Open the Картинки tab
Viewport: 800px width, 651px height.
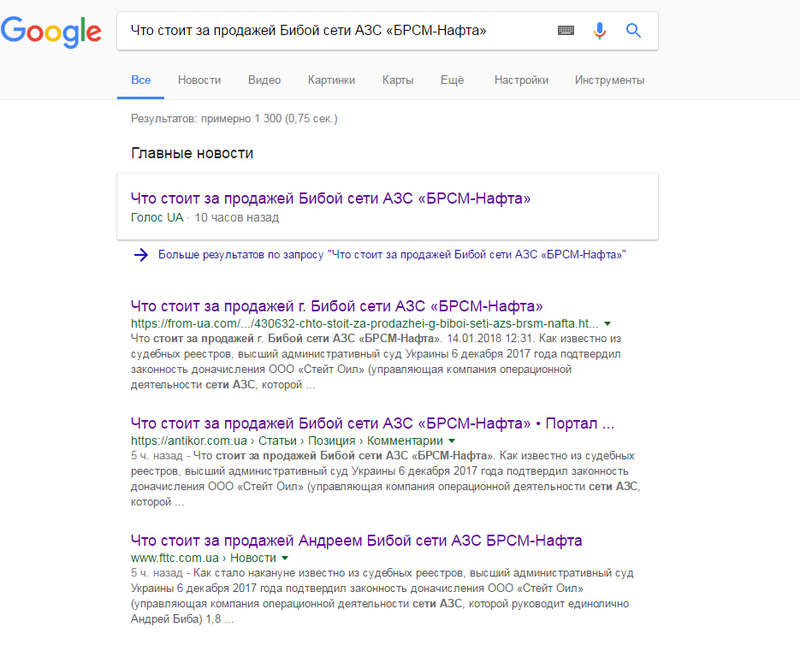tap(331, 80)
